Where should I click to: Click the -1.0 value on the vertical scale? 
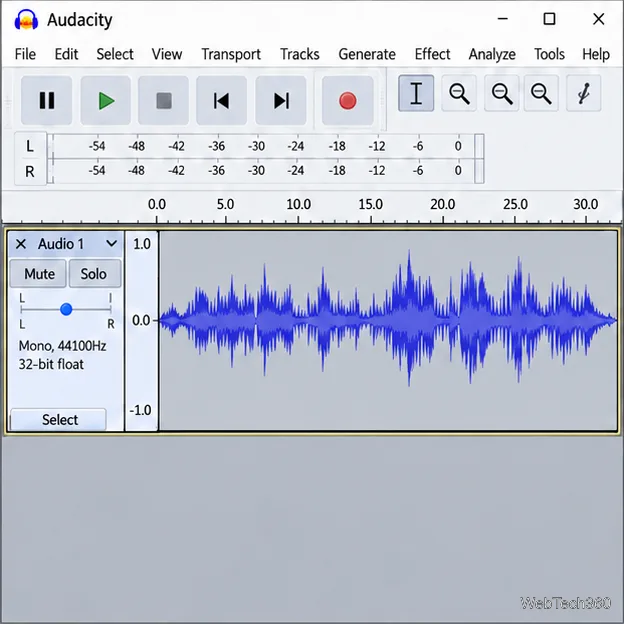pos(140,410)
